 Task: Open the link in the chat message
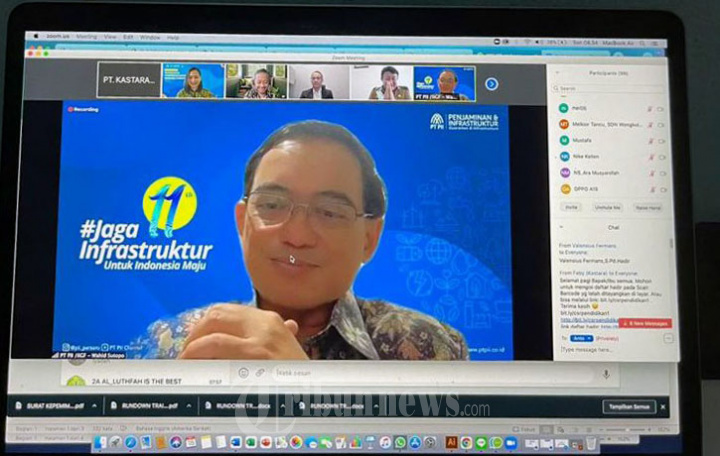(589, 320)
